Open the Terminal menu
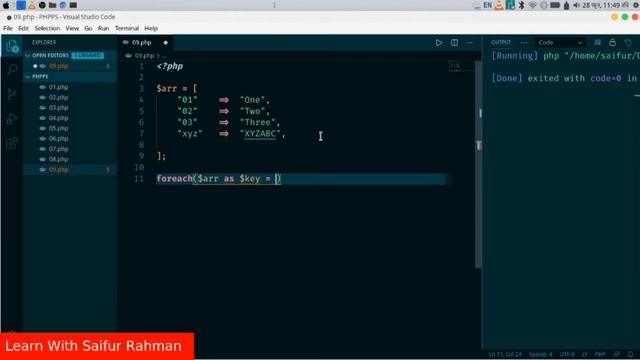This screenshot has width=640, height=360. [x=127, y=28]
